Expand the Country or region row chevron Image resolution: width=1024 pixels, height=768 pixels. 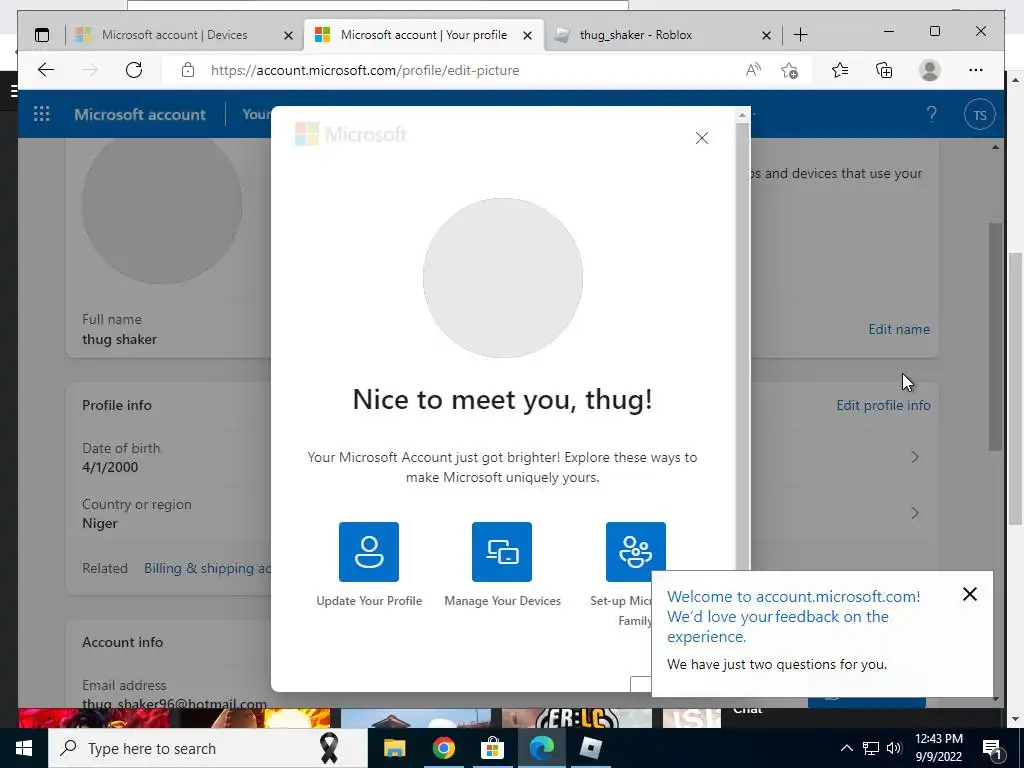[x=915, y=513]
